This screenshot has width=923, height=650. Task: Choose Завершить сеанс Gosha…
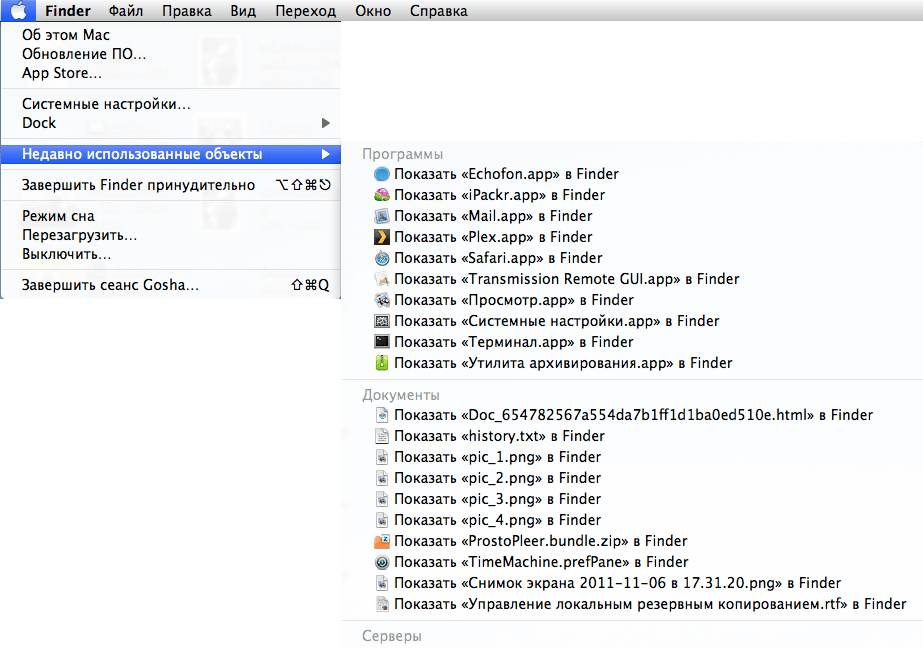[x=171, y=285]
